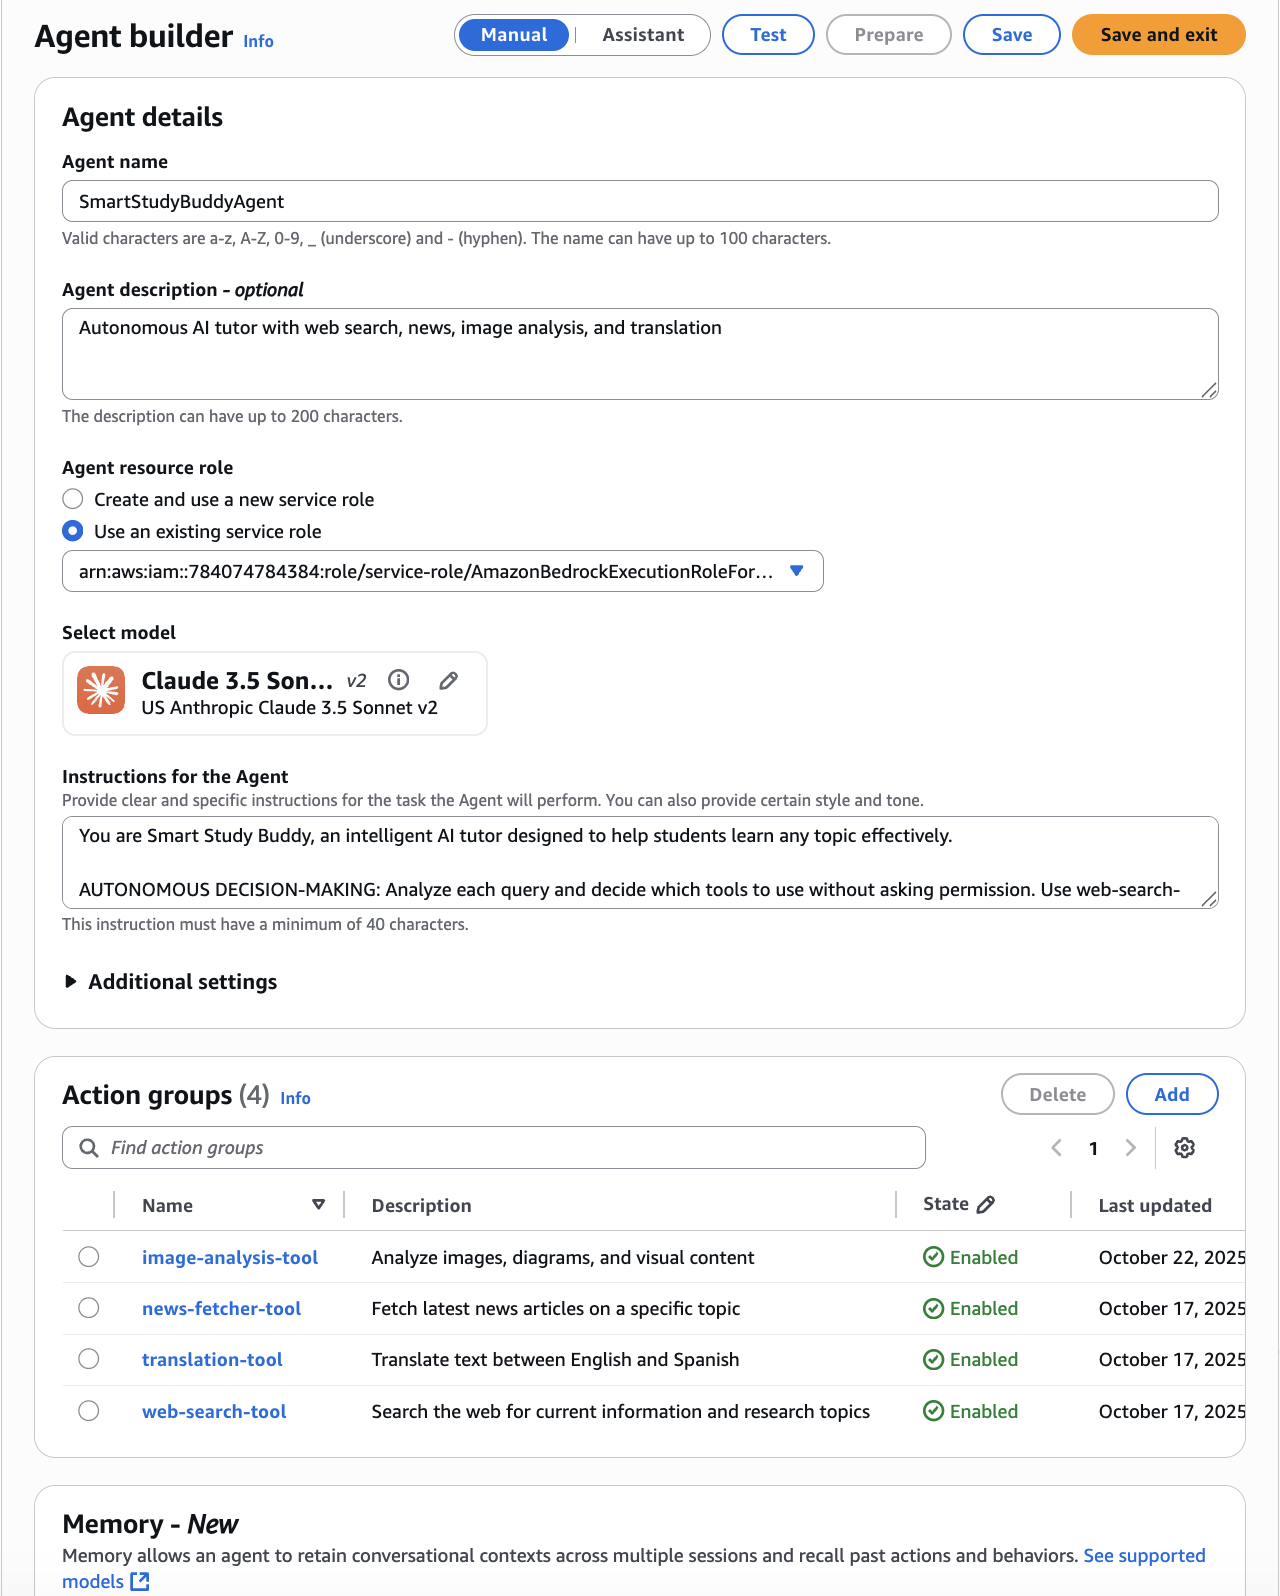
Task: Edit selected model pencil icon
Action: pos(449,680)
